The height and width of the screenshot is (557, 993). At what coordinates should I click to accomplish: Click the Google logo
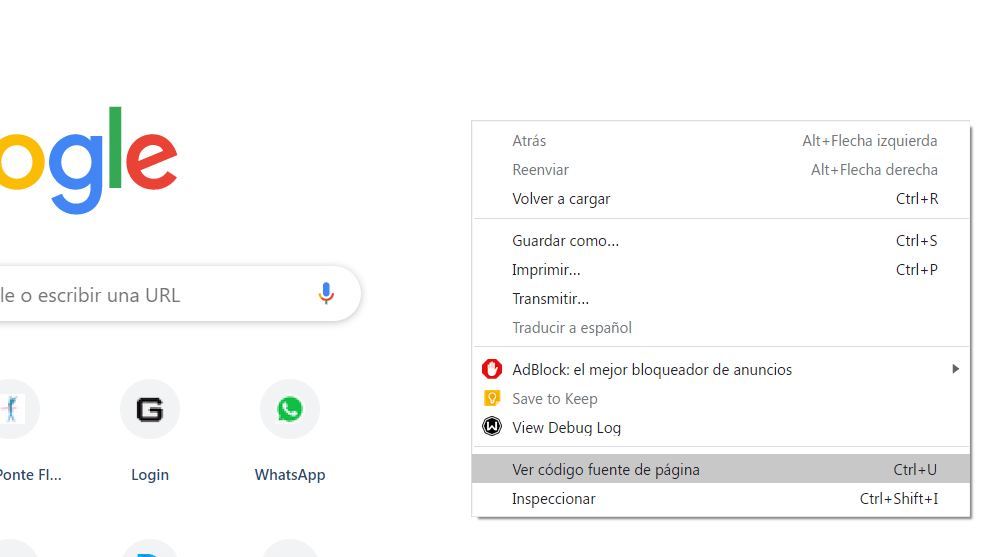tap(89, 161)
